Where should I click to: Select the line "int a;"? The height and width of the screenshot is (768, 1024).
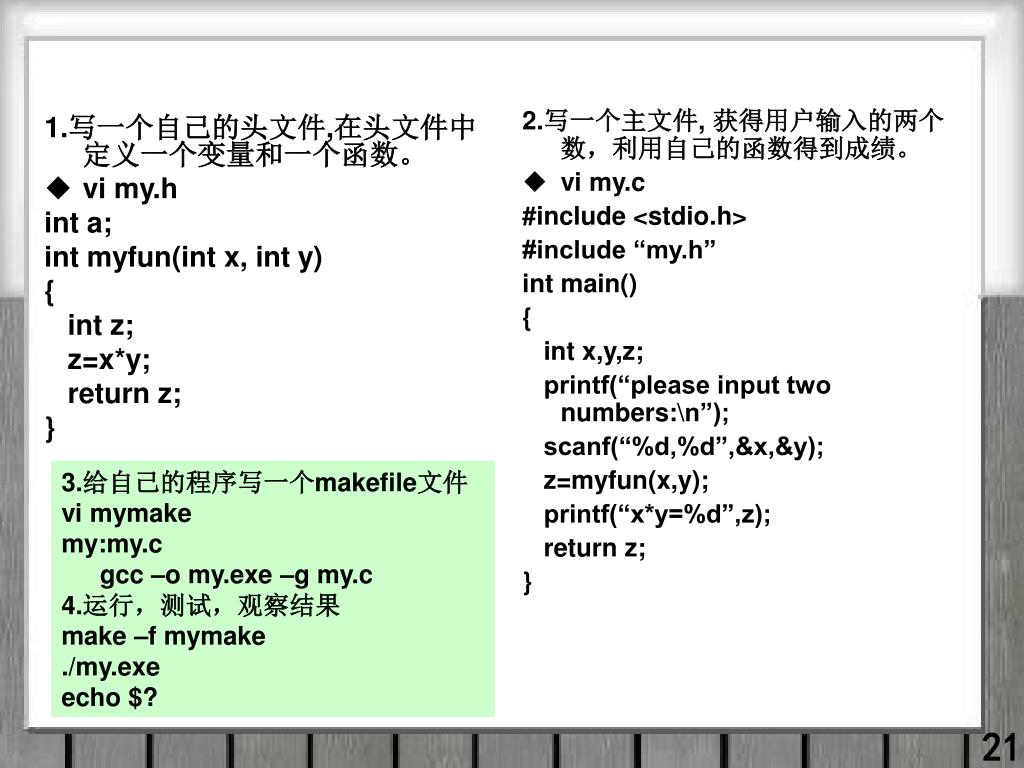[x=78, y=223]
